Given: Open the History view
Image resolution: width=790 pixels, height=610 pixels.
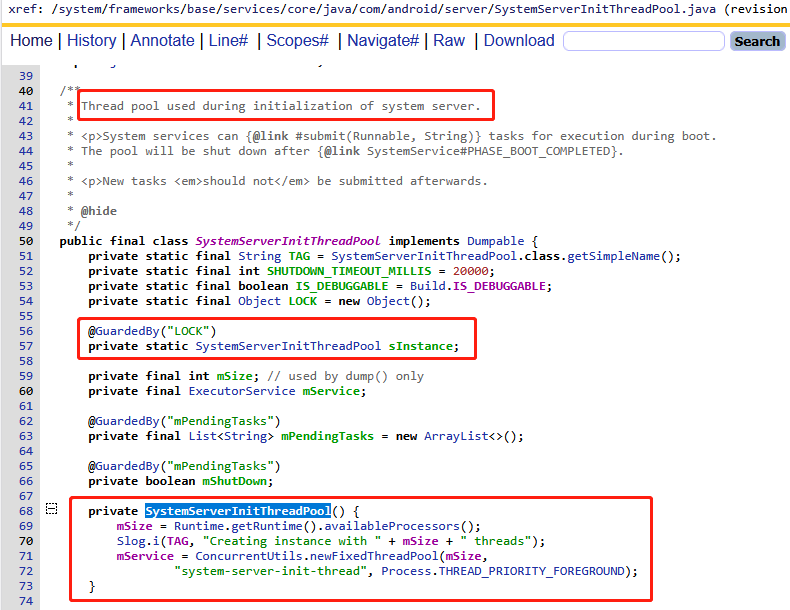Looking at the screenshot, I should tap(91, 41).
